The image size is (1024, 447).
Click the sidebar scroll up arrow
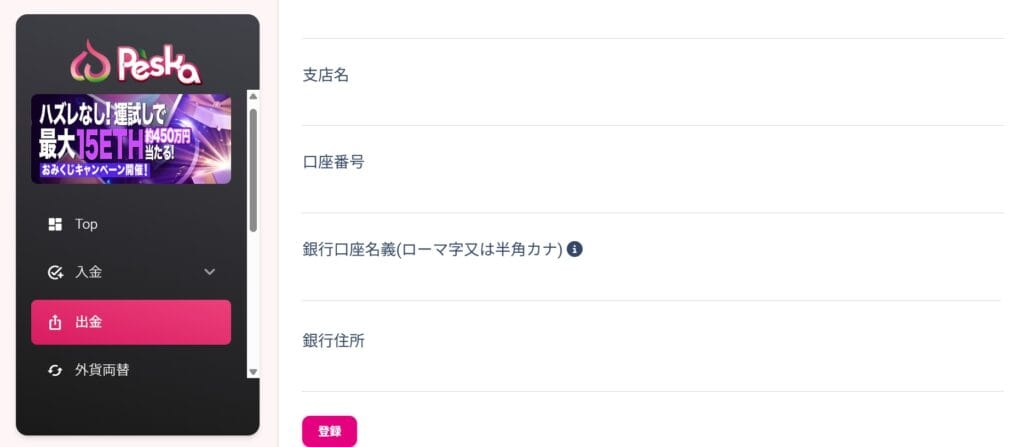pyautogui.click(x=253, y=96)
